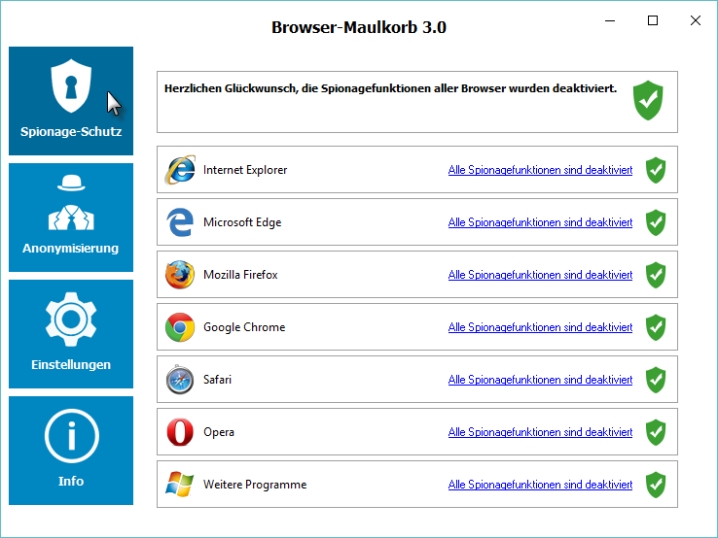
Task: Show the Info page
Action: [71, 450]
